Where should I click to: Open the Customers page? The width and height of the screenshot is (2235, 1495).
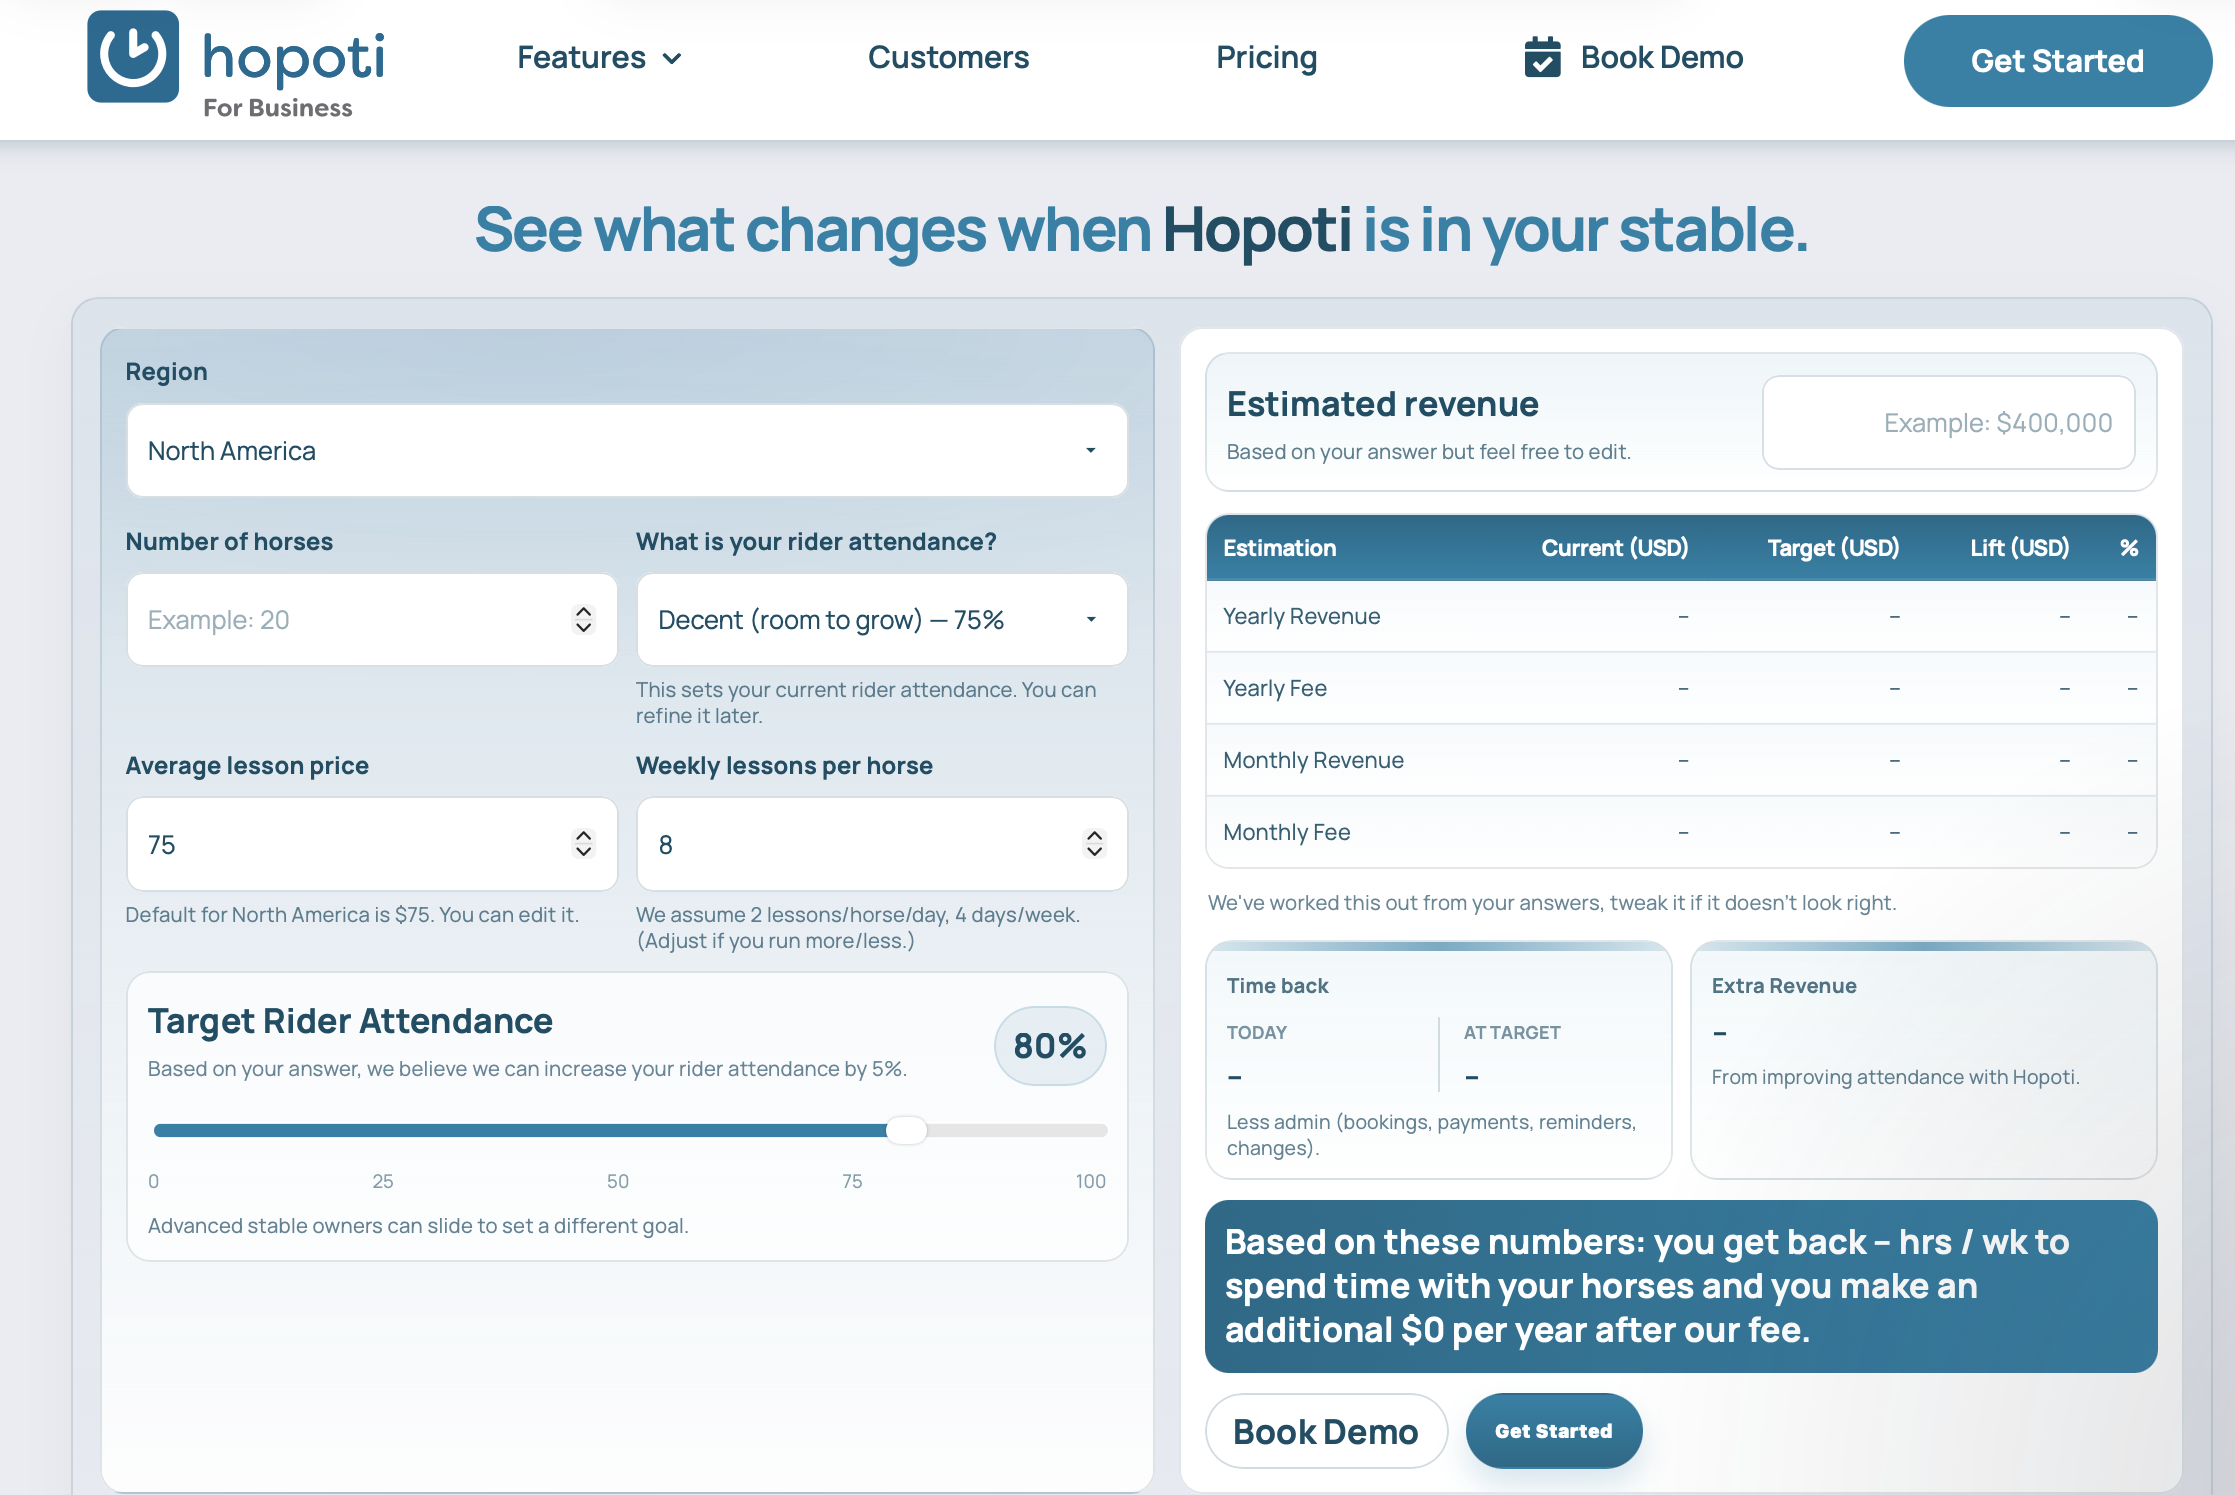[948, 58]
